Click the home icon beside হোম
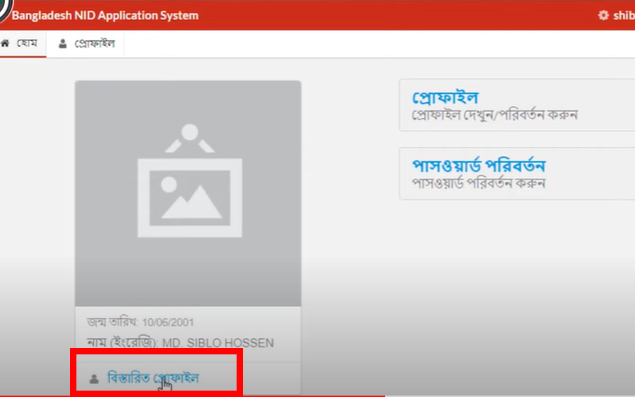This screenshot has width=635, height=397. point(5,43)
